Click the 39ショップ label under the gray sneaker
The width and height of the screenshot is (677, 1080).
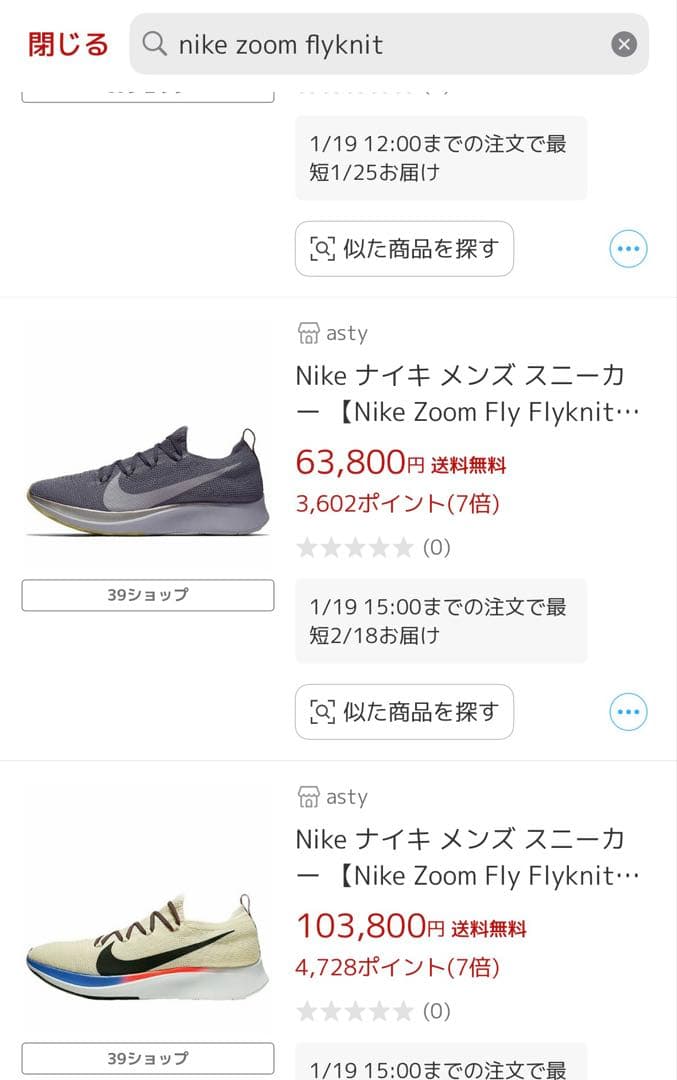click(147, 594)
